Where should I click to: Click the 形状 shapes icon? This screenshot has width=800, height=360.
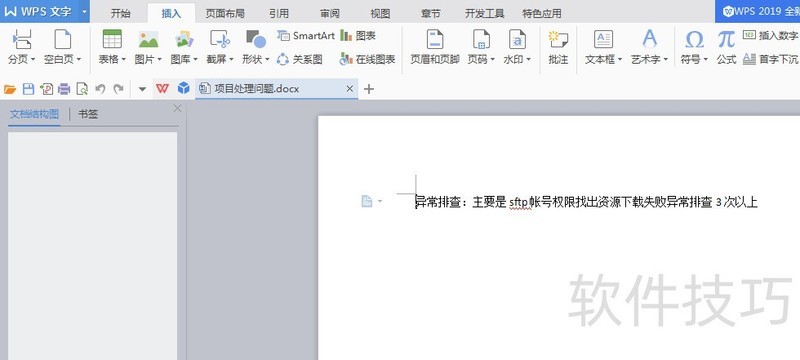coord(256,39)
